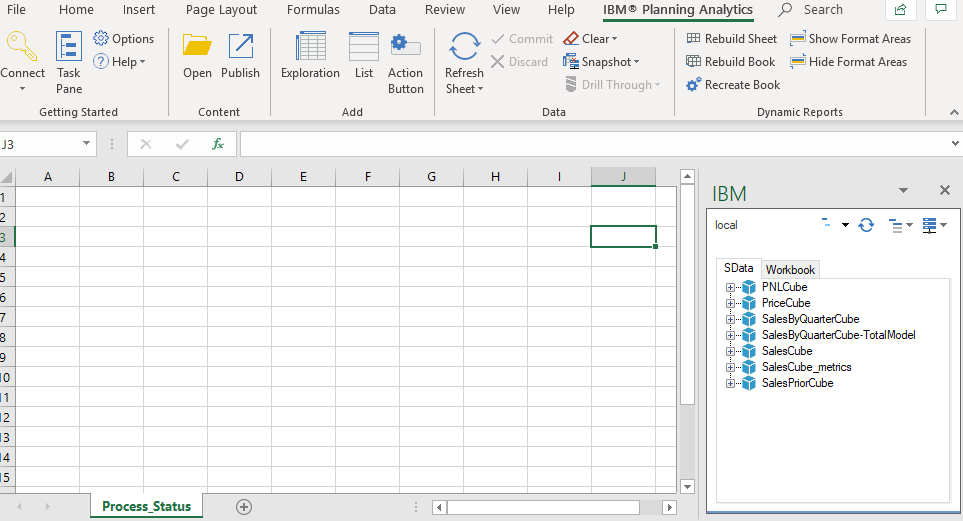Switch to the Formulas tab

point(313,10)
